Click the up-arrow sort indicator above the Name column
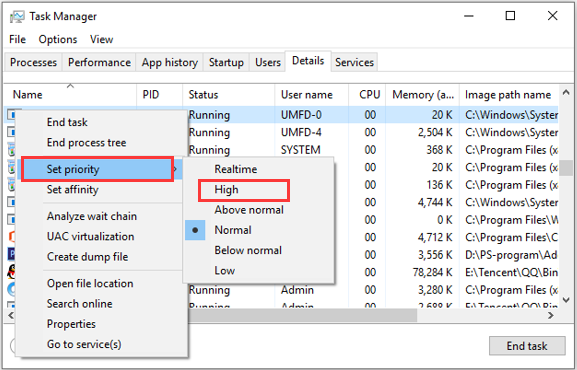This screenshot has height=370, width=577. click(70, 86)
